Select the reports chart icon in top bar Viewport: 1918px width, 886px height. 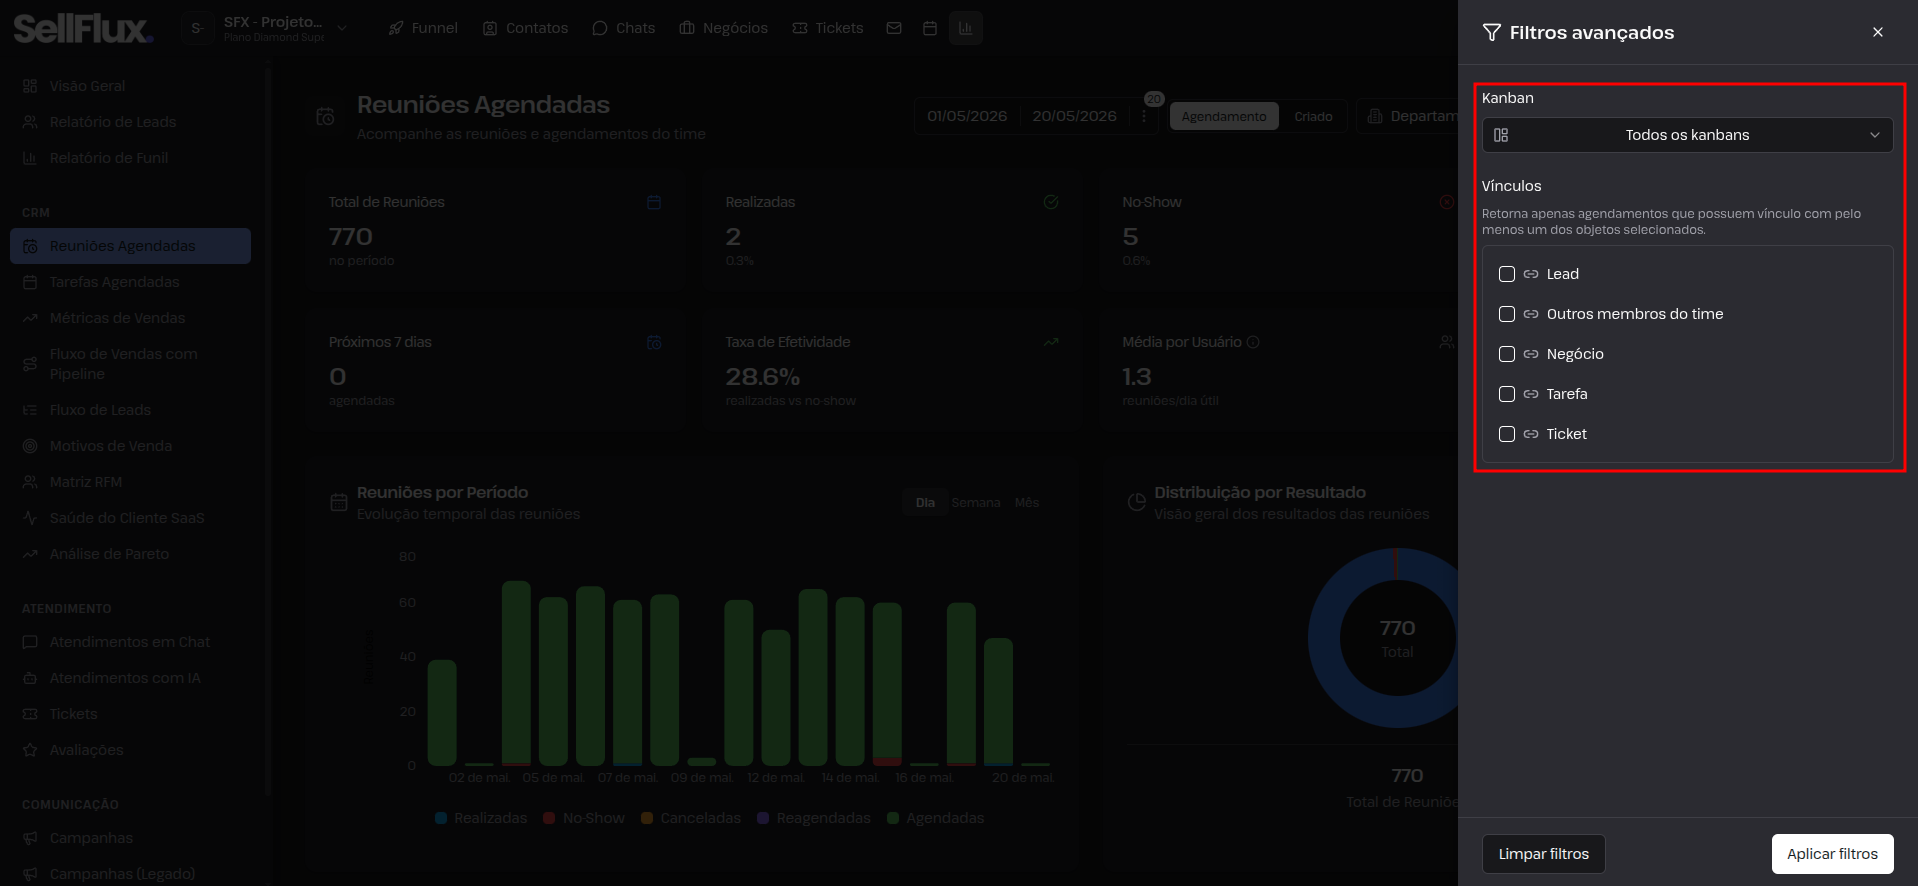coord(965,28)
